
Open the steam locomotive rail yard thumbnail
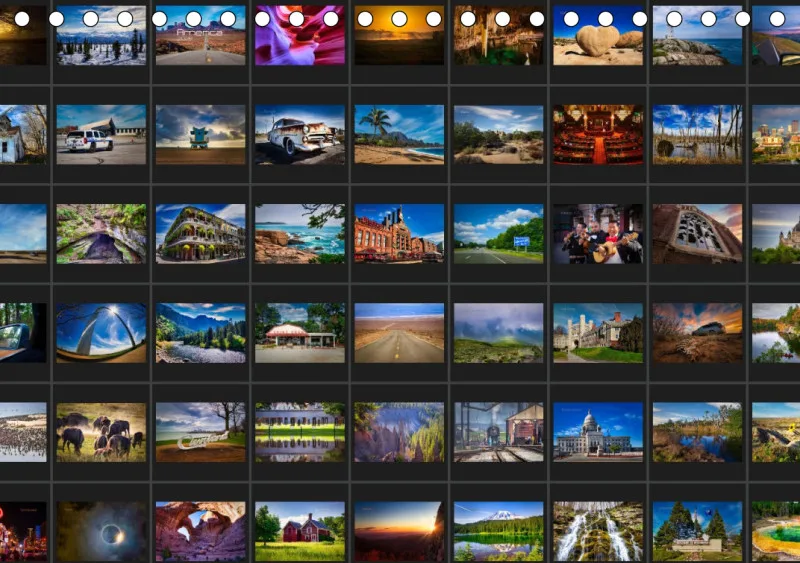point(498,432)
